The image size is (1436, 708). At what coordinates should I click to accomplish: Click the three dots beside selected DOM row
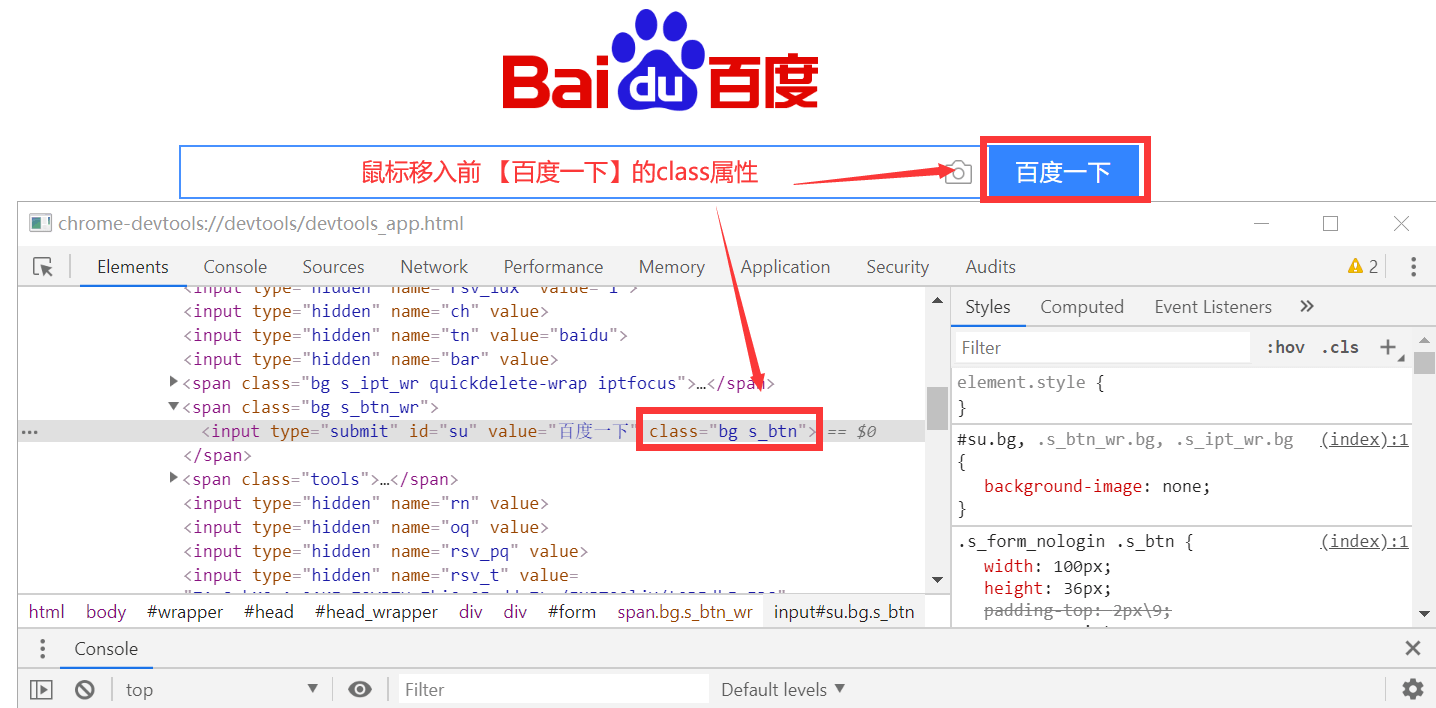coord(30,432)
